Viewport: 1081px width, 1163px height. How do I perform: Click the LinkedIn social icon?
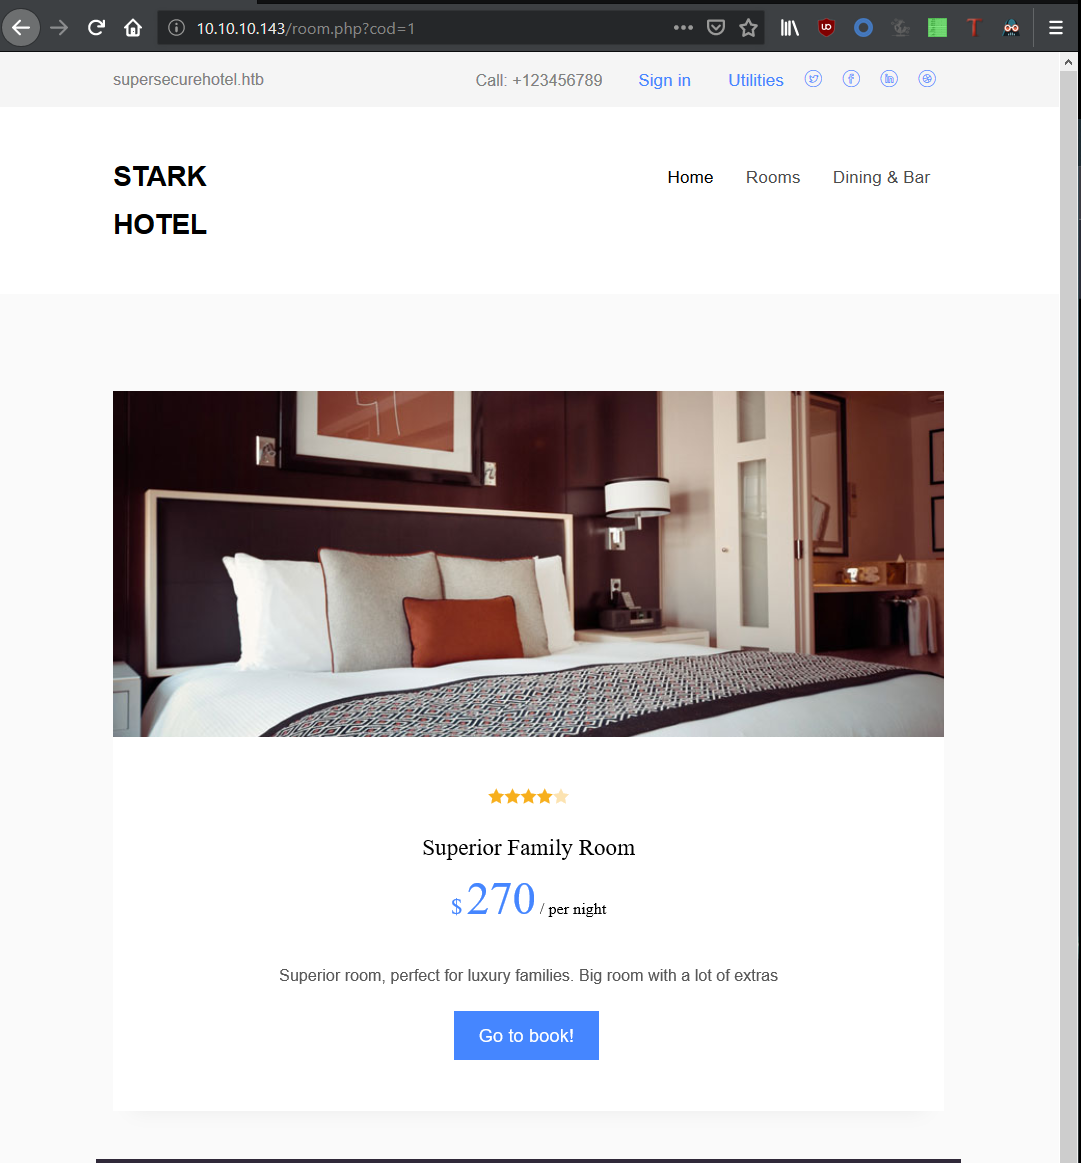tap(889, 79)
